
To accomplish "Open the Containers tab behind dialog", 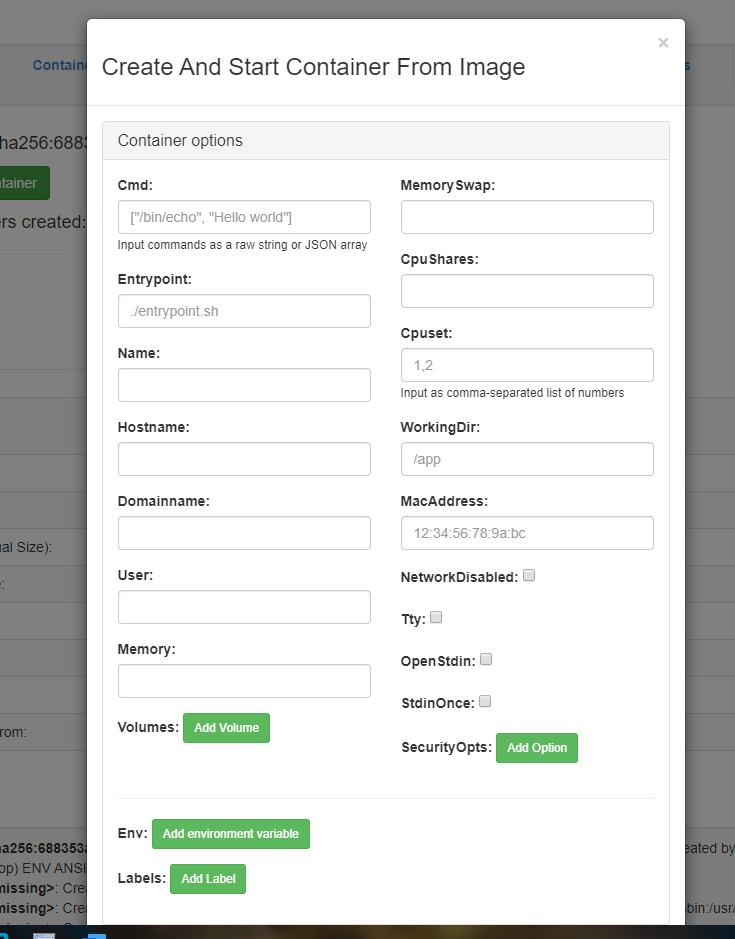I will coord(60,65).
